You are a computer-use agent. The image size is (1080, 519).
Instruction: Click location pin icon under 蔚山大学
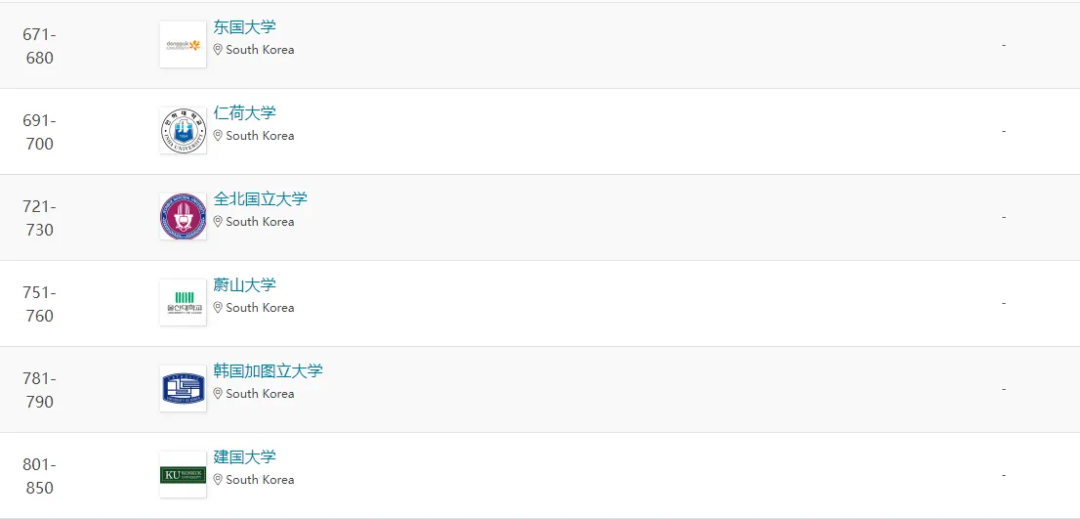pos(218,308)
